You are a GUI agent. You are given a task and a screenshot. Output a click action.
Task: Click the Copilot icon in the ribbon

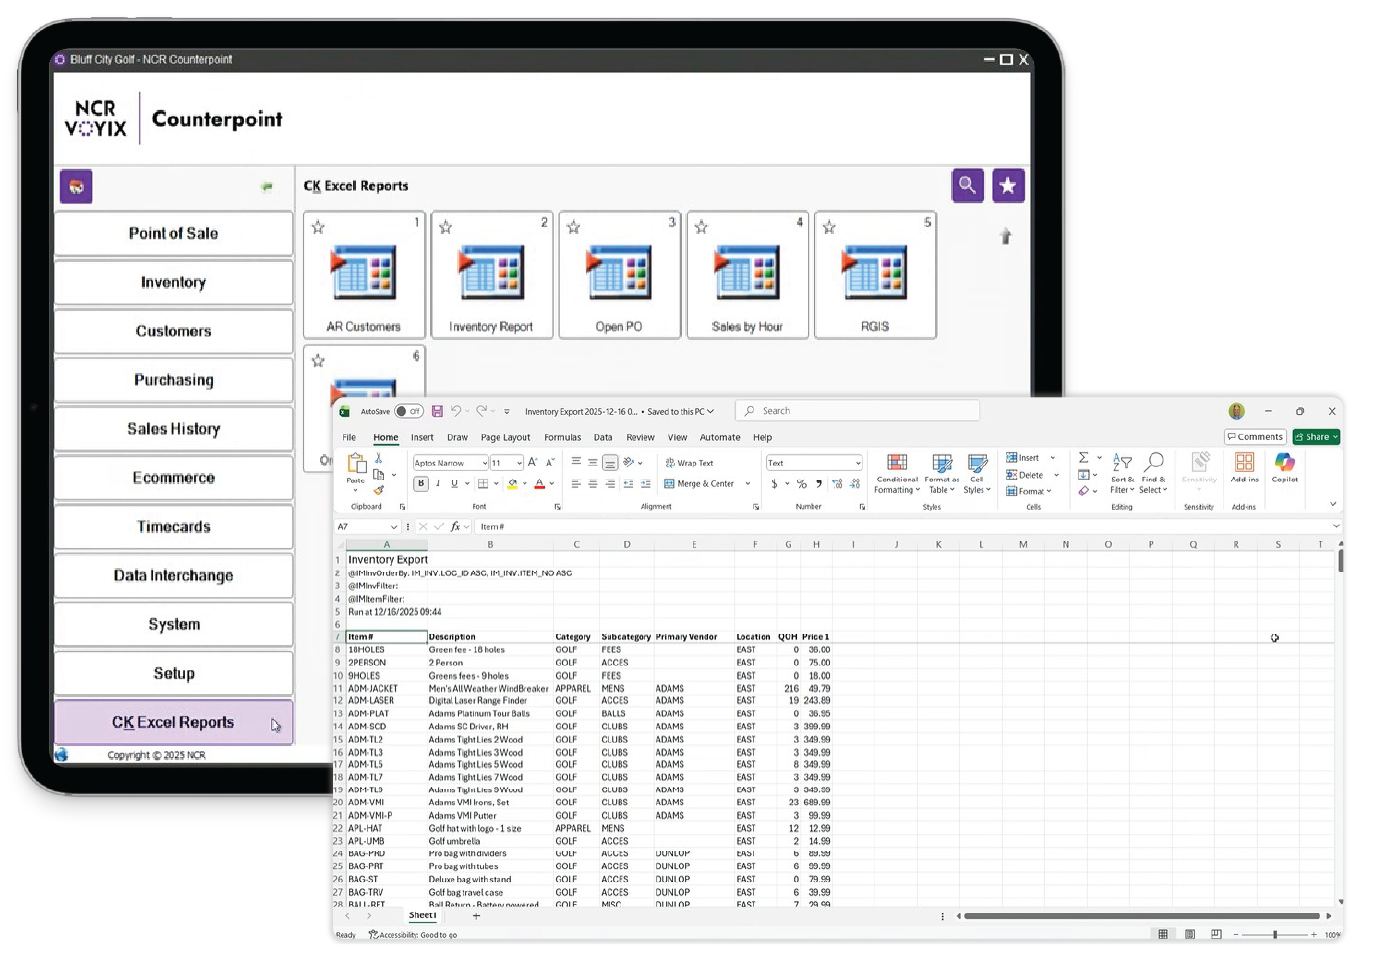[x=1285, y=467]
